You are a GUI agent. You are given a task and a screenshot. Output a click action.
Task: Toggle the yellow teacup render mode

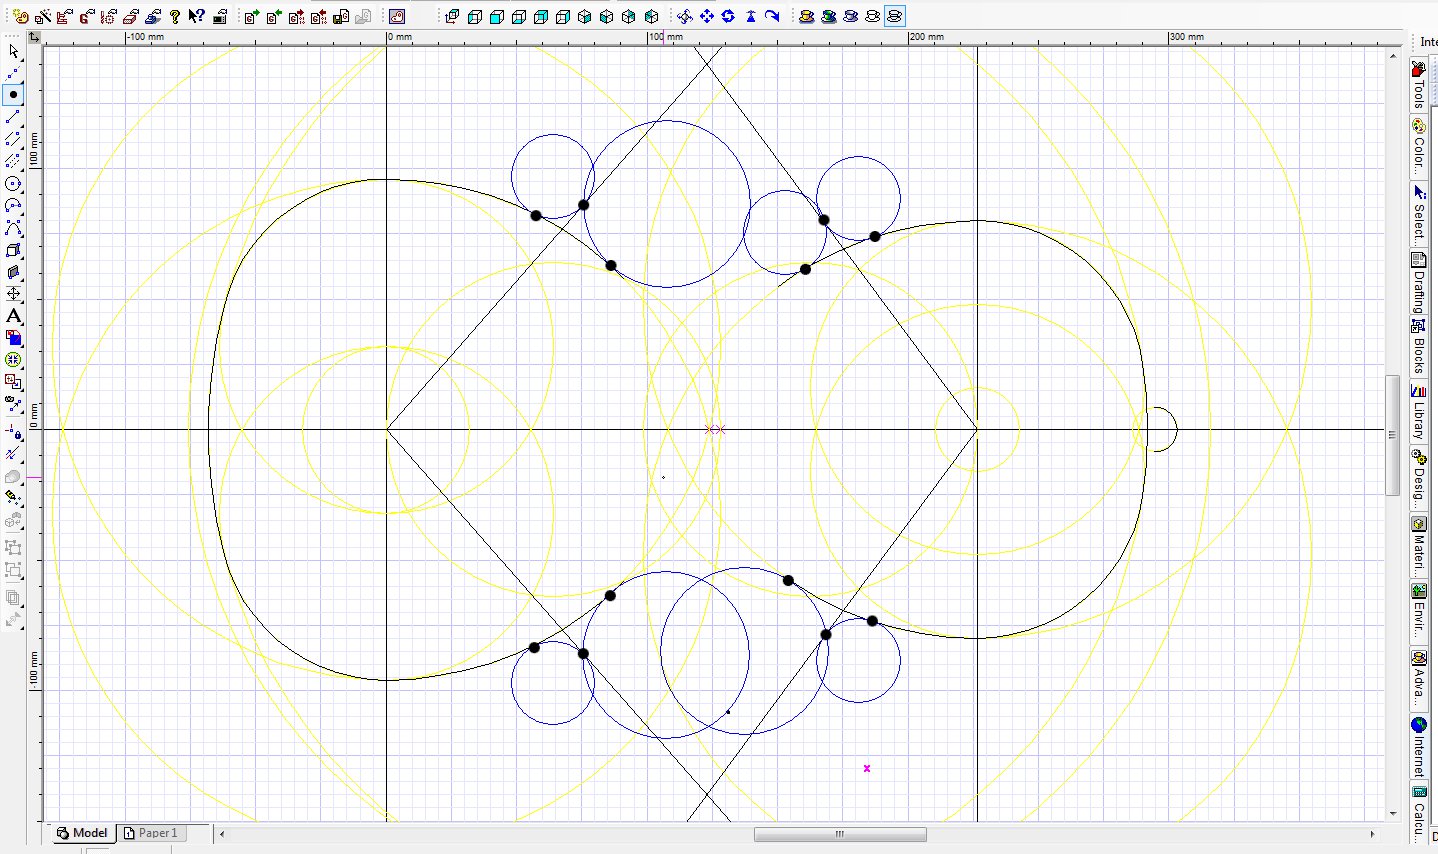806,16
